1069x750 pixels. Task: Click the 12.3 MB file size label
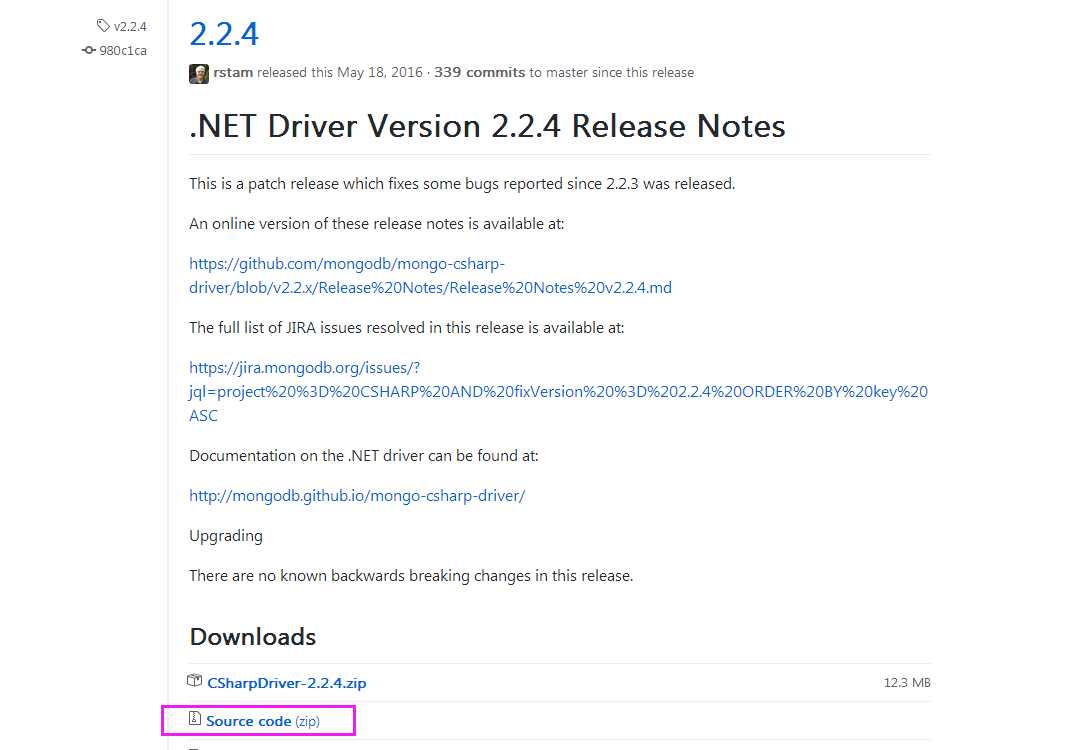pos(907,682)
